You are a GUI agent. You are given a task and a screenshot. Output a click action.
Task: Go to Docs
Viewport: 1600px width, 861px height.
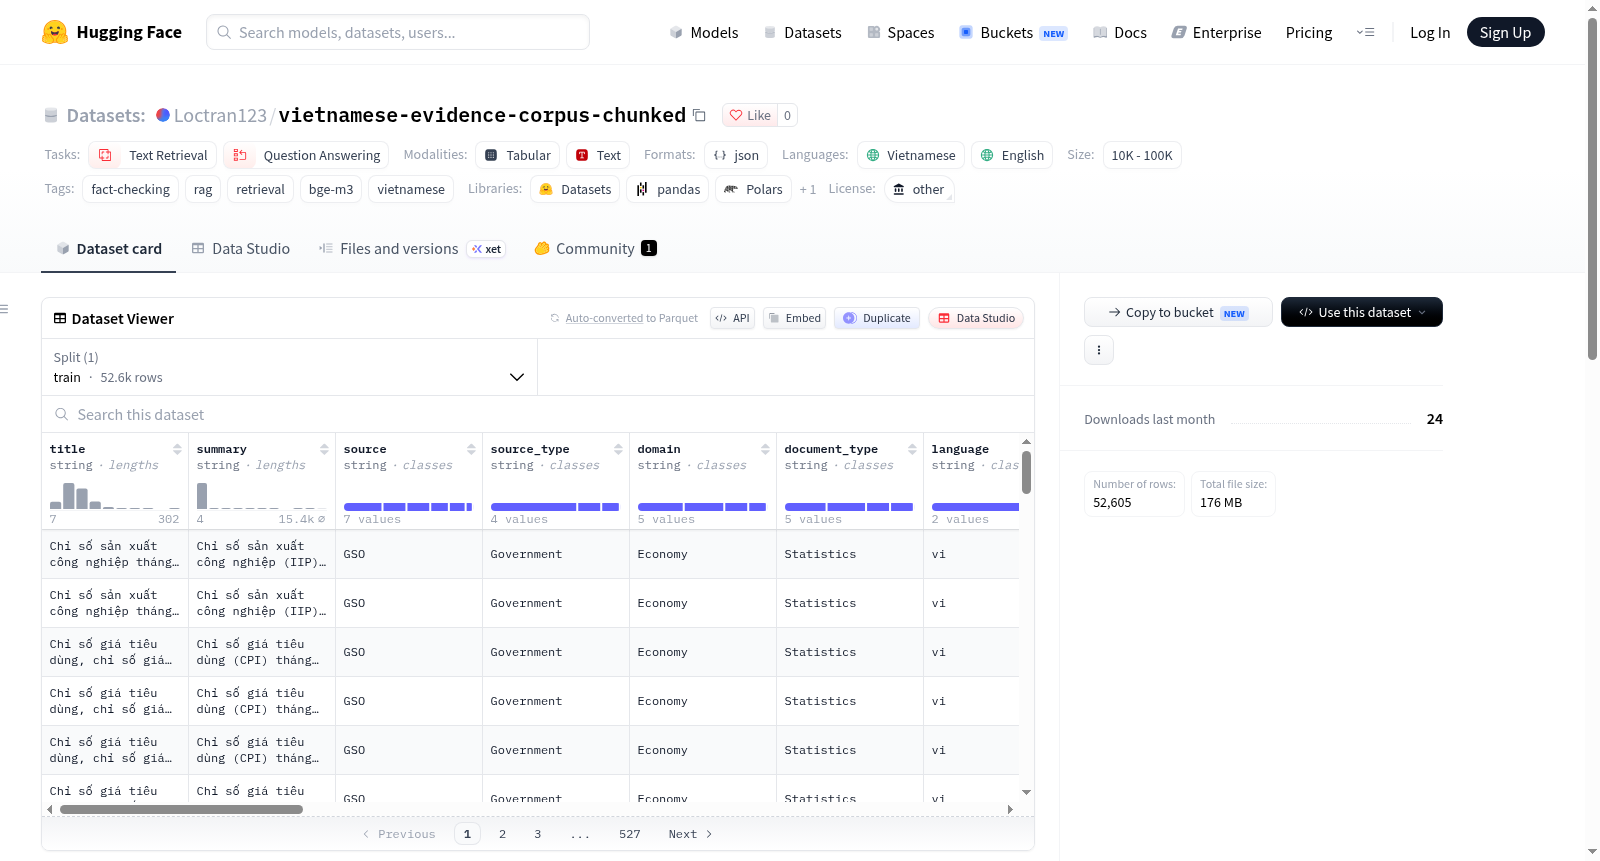point(1119,32)
